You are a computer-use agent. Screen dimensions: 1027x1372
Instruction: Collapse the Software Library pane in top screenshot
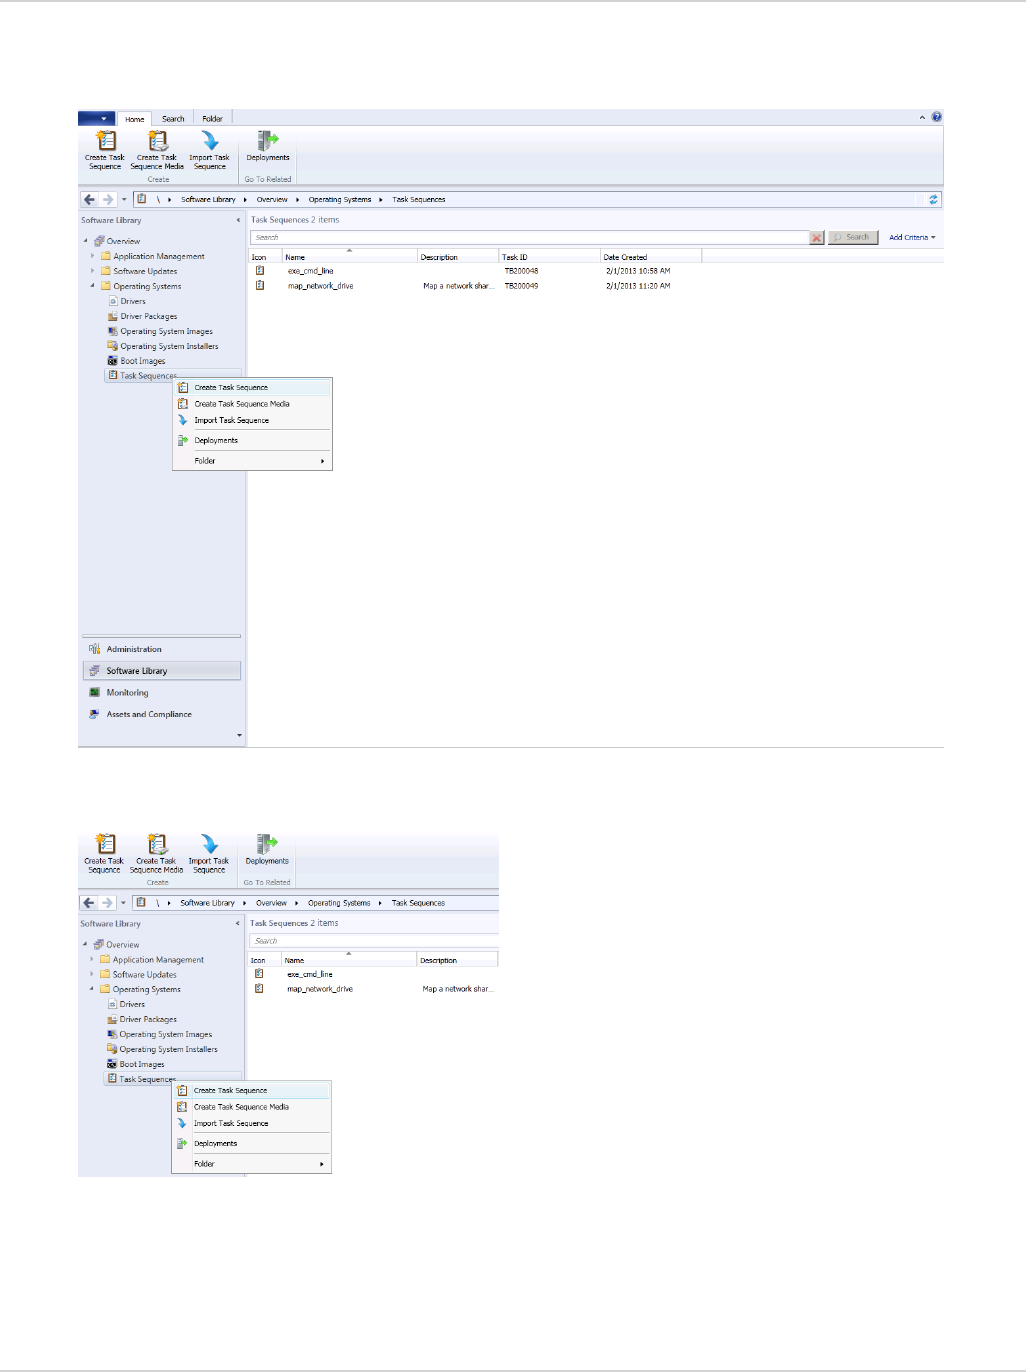click(x=238, y=220)
